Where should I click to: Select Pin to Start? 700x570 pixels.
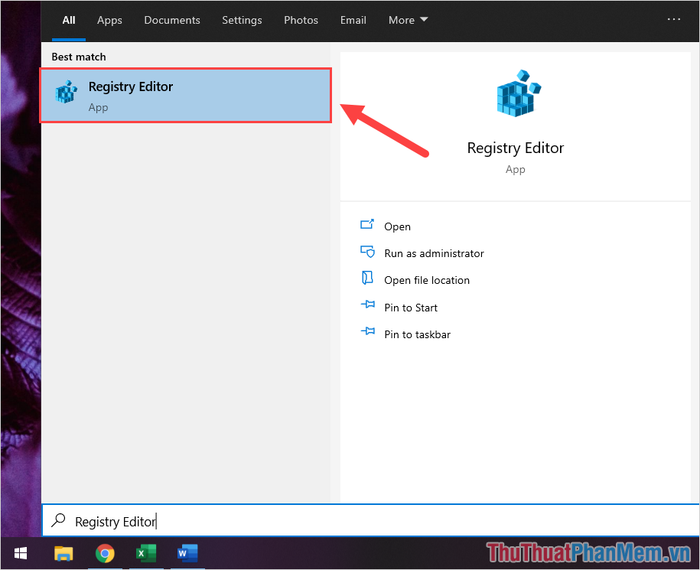point(411,308)
